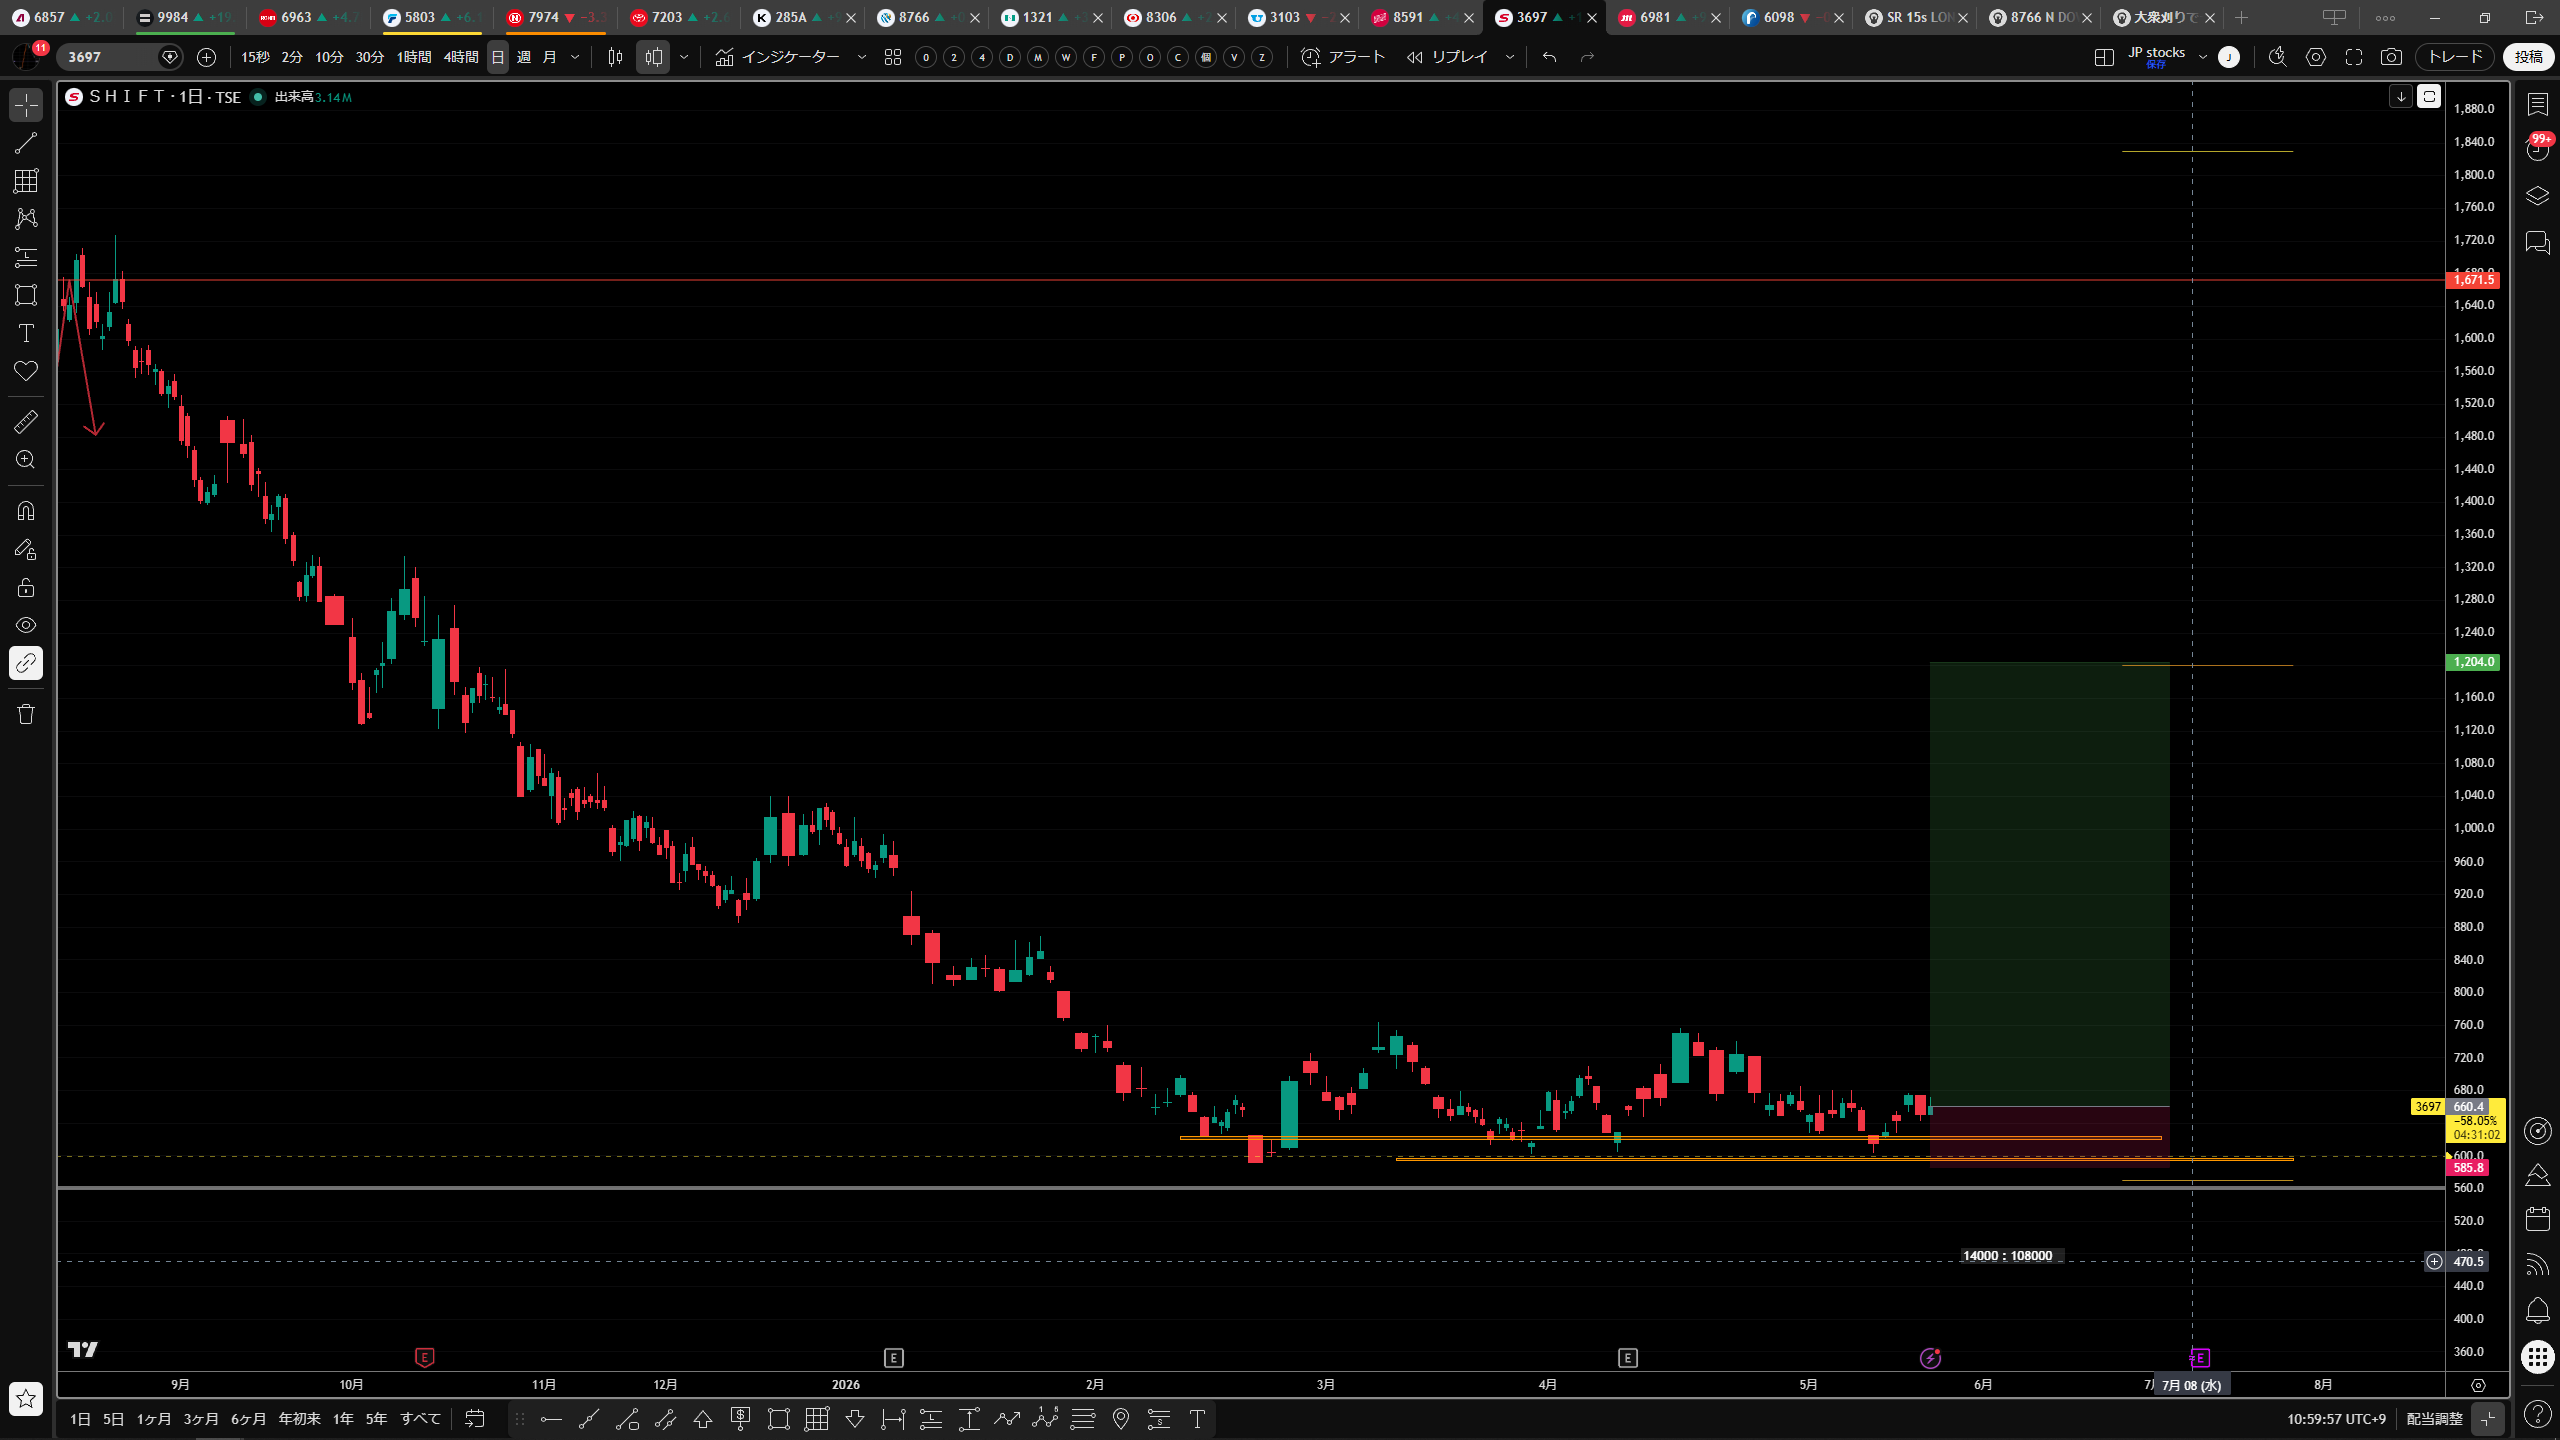The width and height of the screenshot is (2560, 1440).
Task: Click the トレード button
Action: tap(2456, 57)
